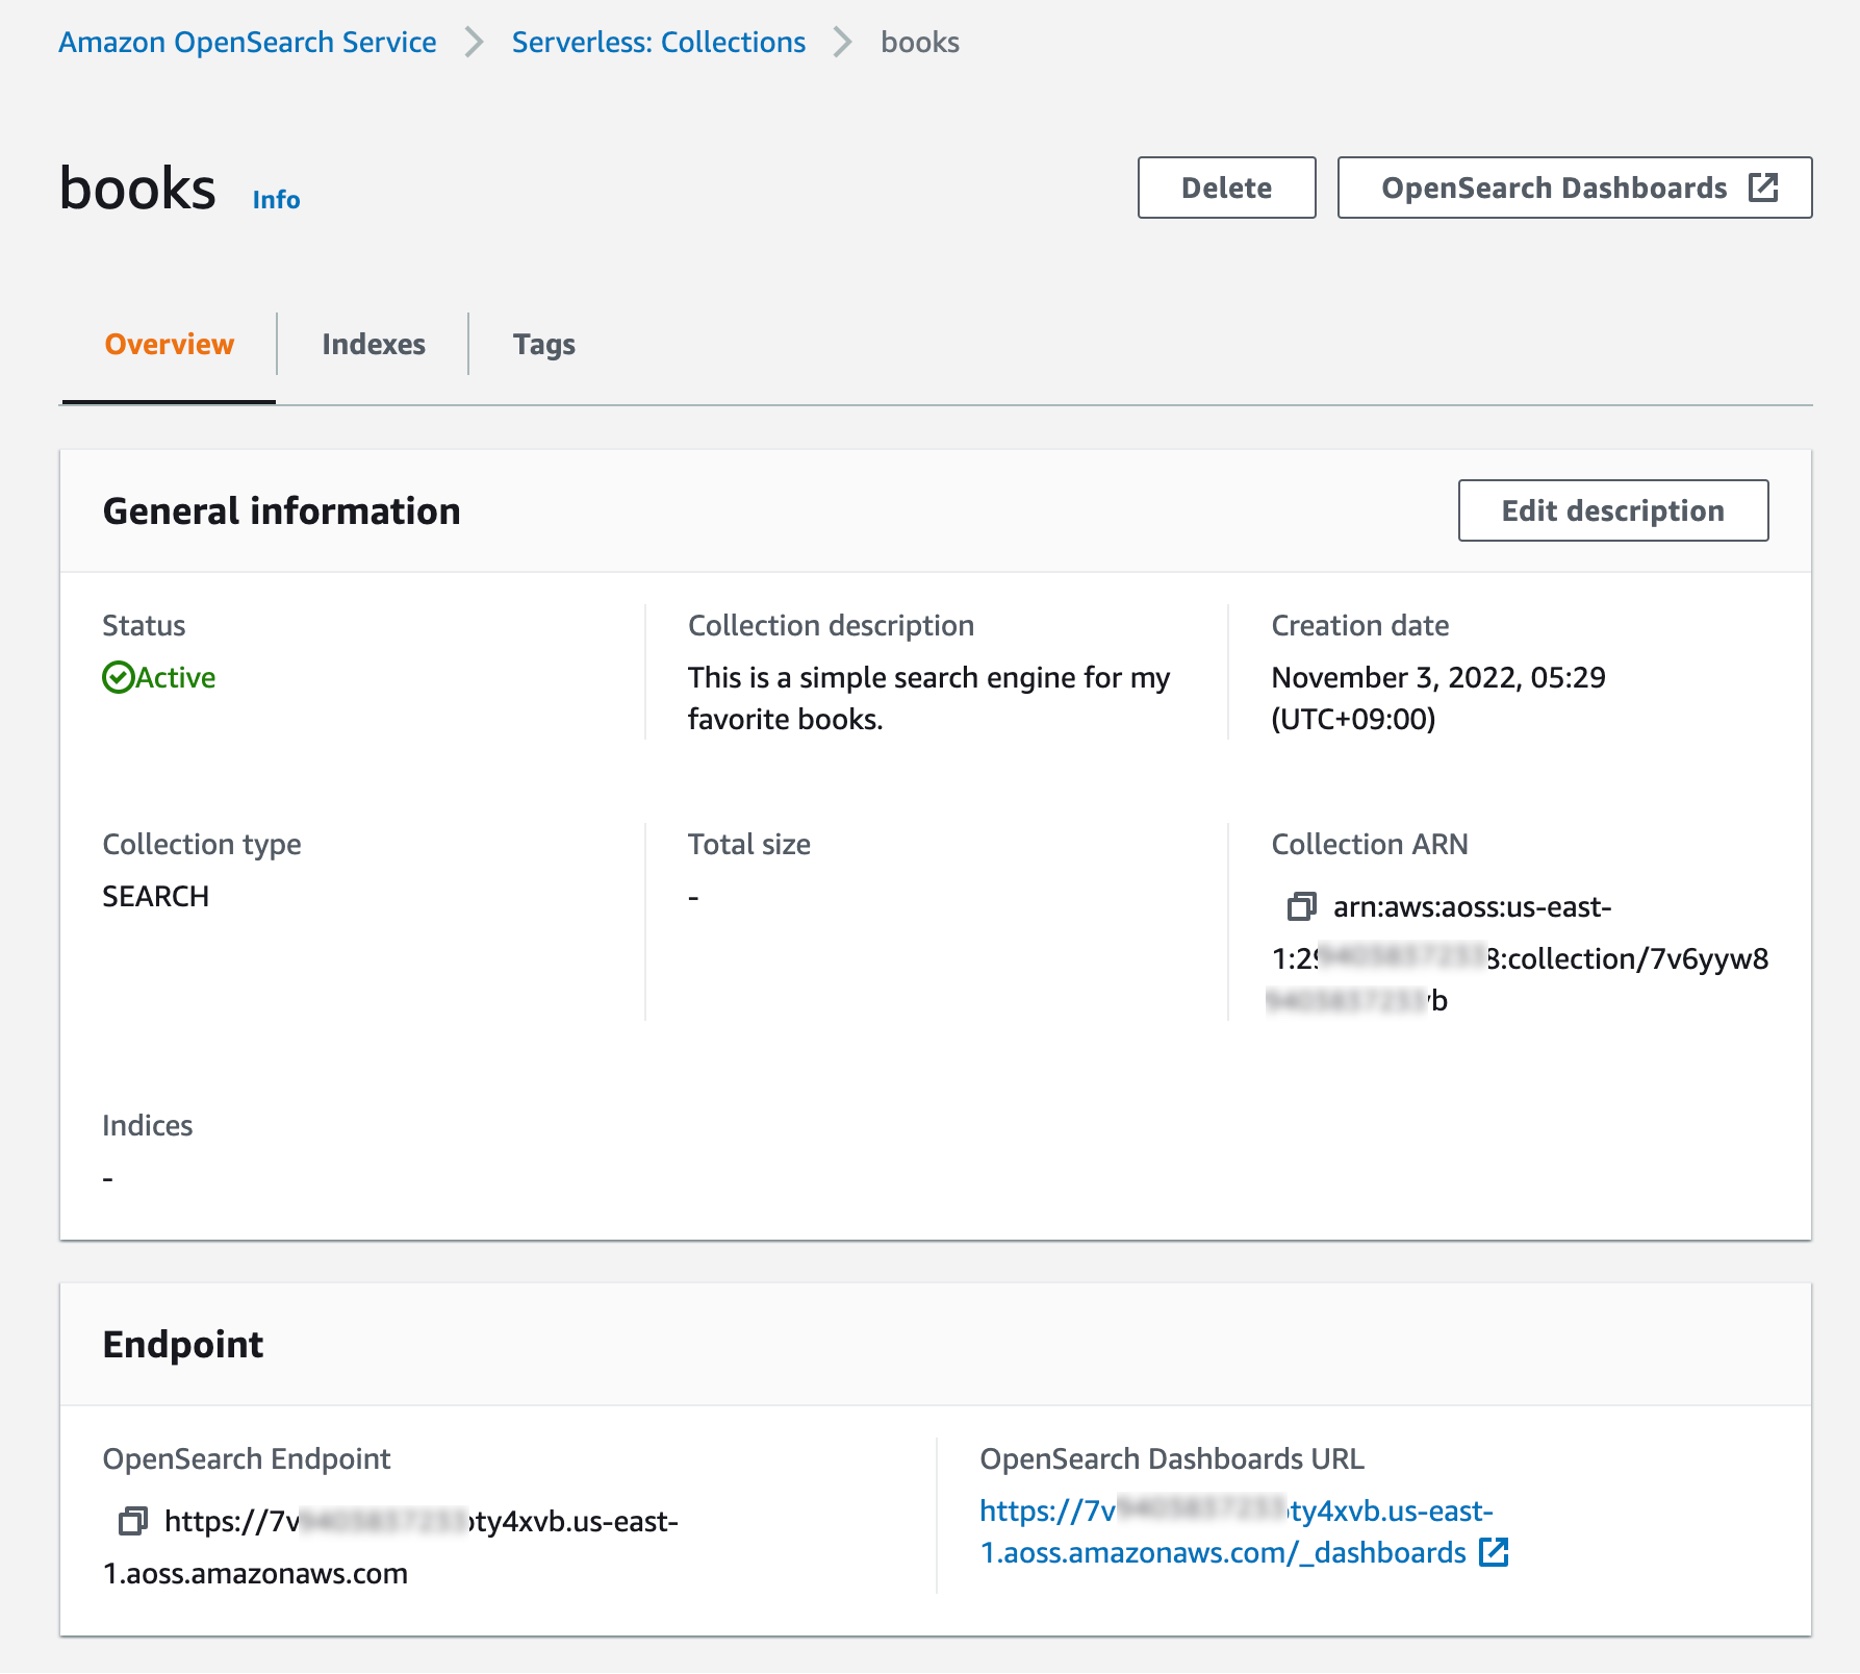Click the external-link icon beside Dashboards URL
This screenshot has width=1860, height=1674.
[x=1495, y=1552]
